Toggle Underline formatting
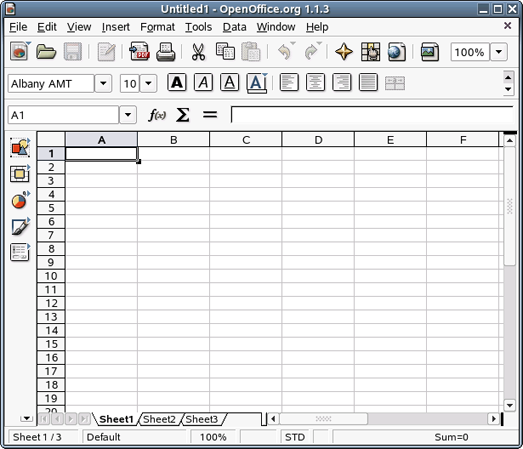The image size is (523, 449). coord(229,82)
